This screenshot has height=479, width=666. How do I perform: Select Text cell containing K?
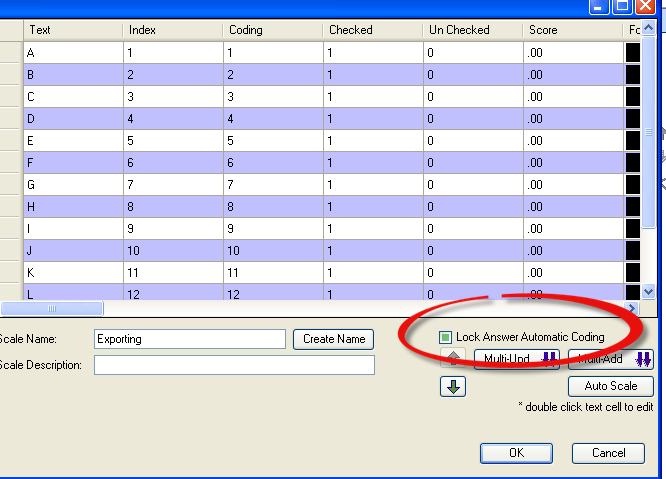tap(73, 273)
